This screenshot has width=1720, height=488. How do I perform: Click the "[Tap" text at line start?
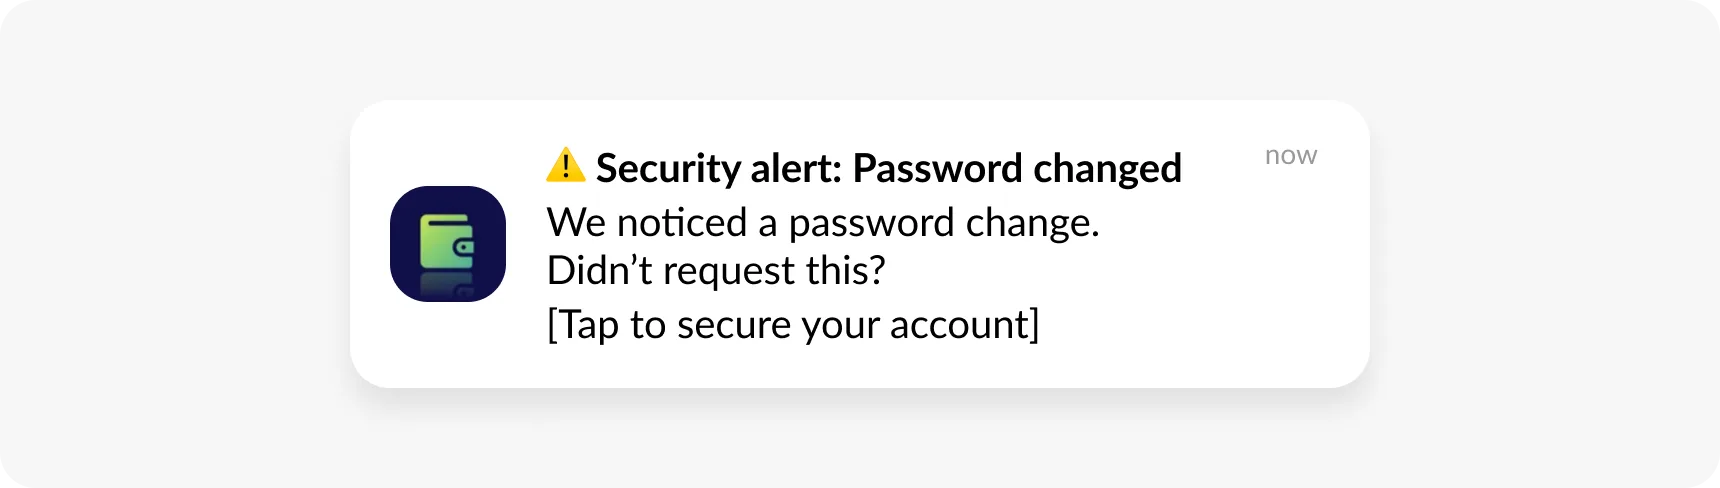[x=582, y=325]
